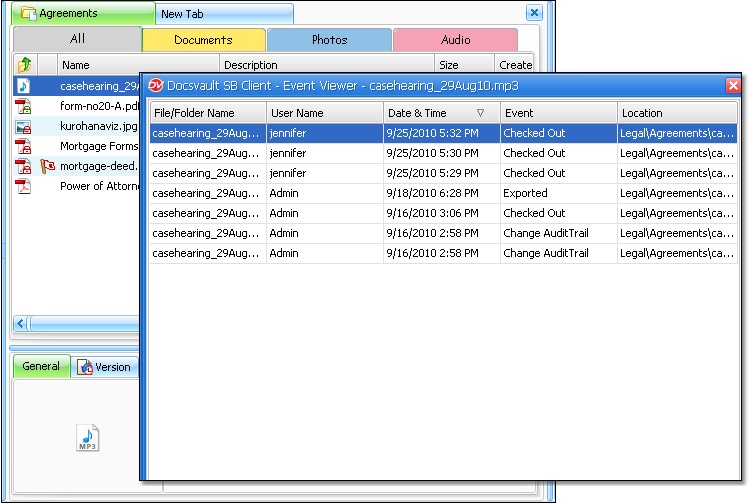Click the MP3 file preview icon
749x503 pixels.
pos(87,438)
